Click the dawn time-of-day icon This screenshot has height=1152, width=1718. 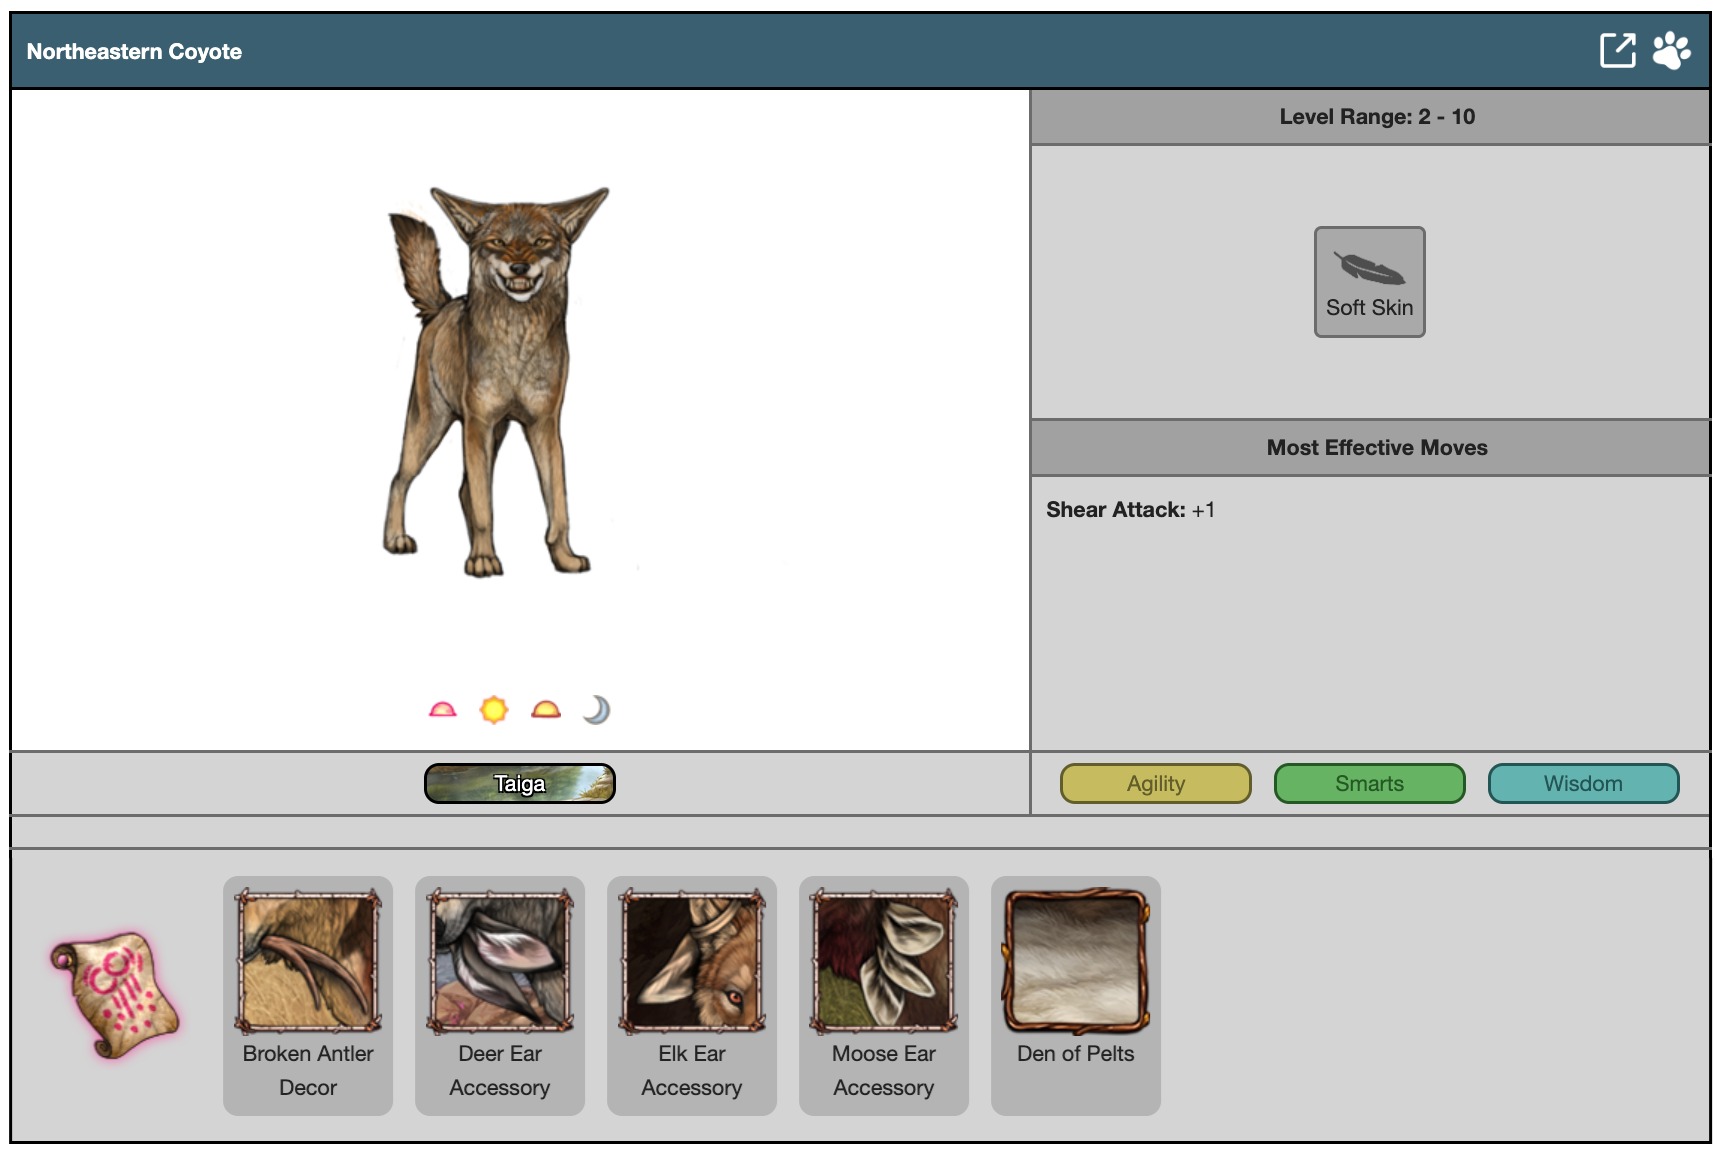pos(442,710)
